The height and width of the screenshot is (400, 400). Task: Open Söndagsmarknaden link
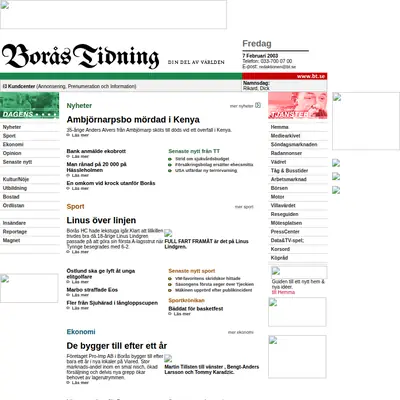click(294, 144)
